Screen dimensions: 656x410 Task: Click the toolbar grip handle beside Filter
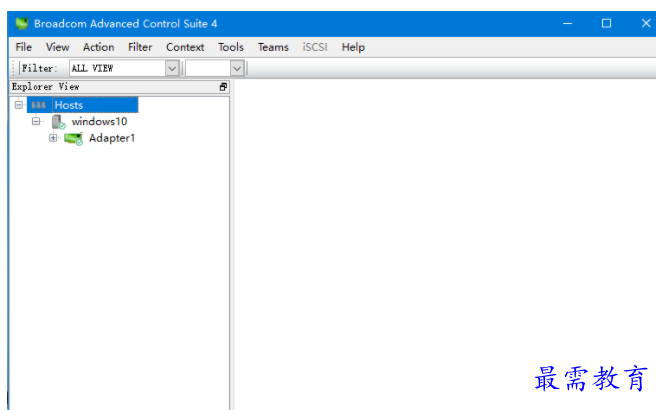pyautogui.click(x=13, y=68)
